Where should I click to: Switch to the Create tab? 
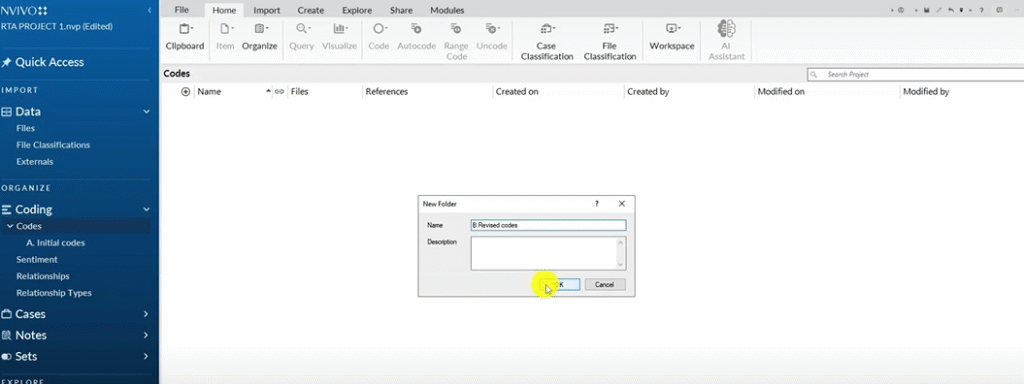(x=312, y=10)
